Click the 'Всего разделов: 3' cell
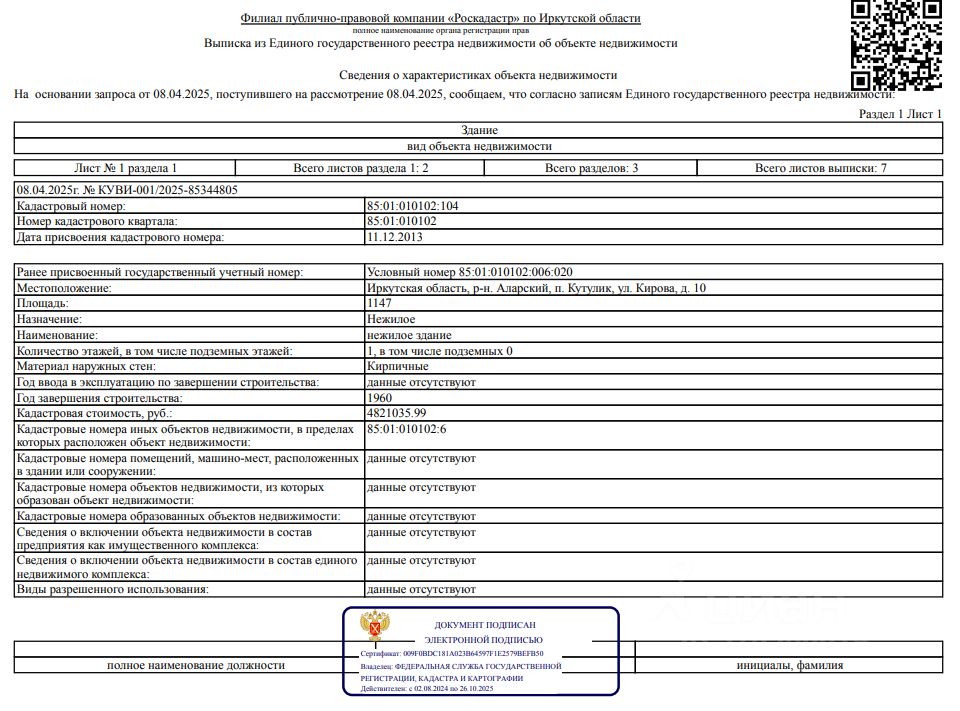Screen dimensions: 960x711 (591, 168)
